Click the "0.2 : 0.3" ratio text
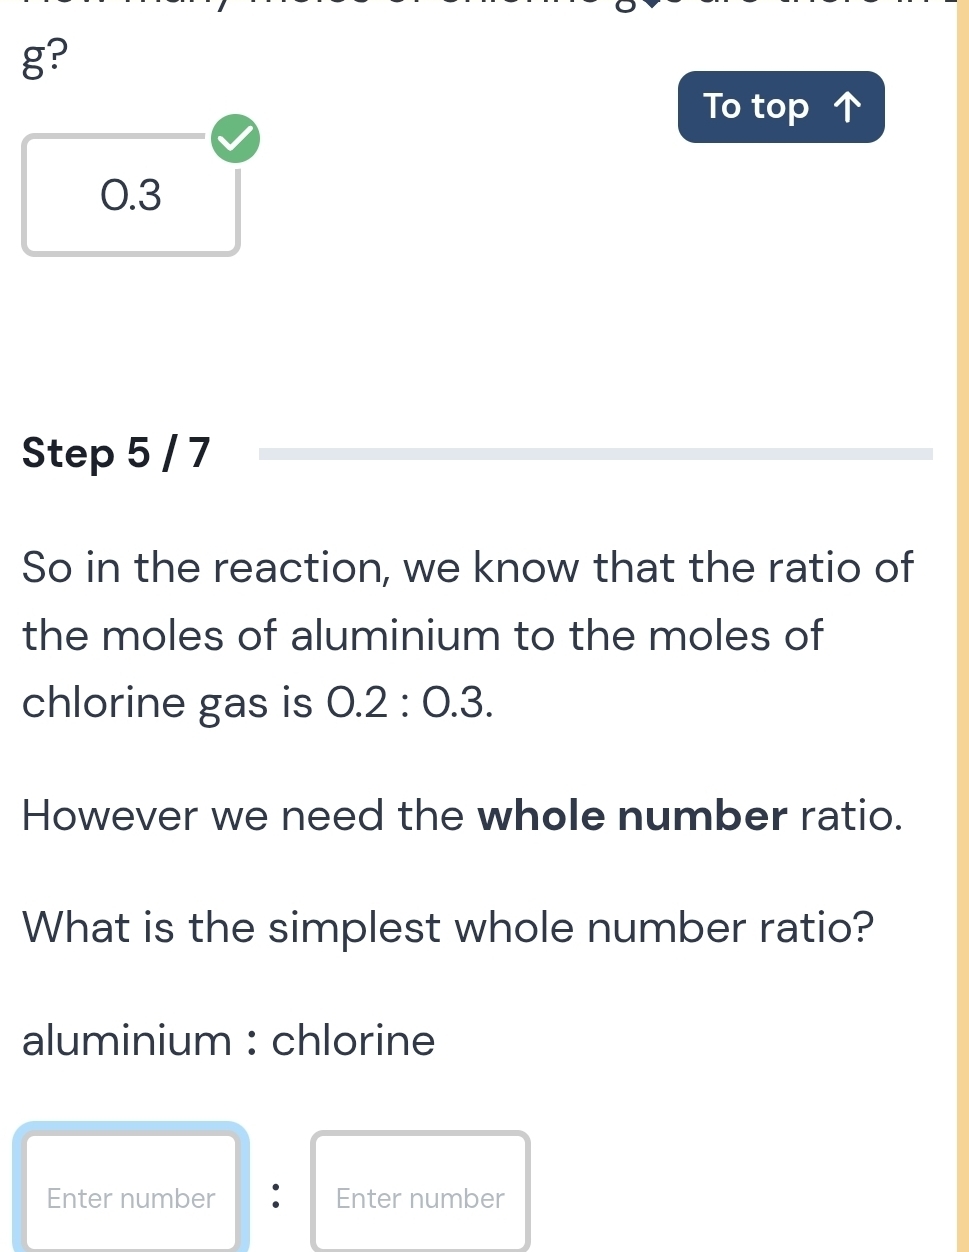This screenshot has width=969, height=1252. [409, 703]
